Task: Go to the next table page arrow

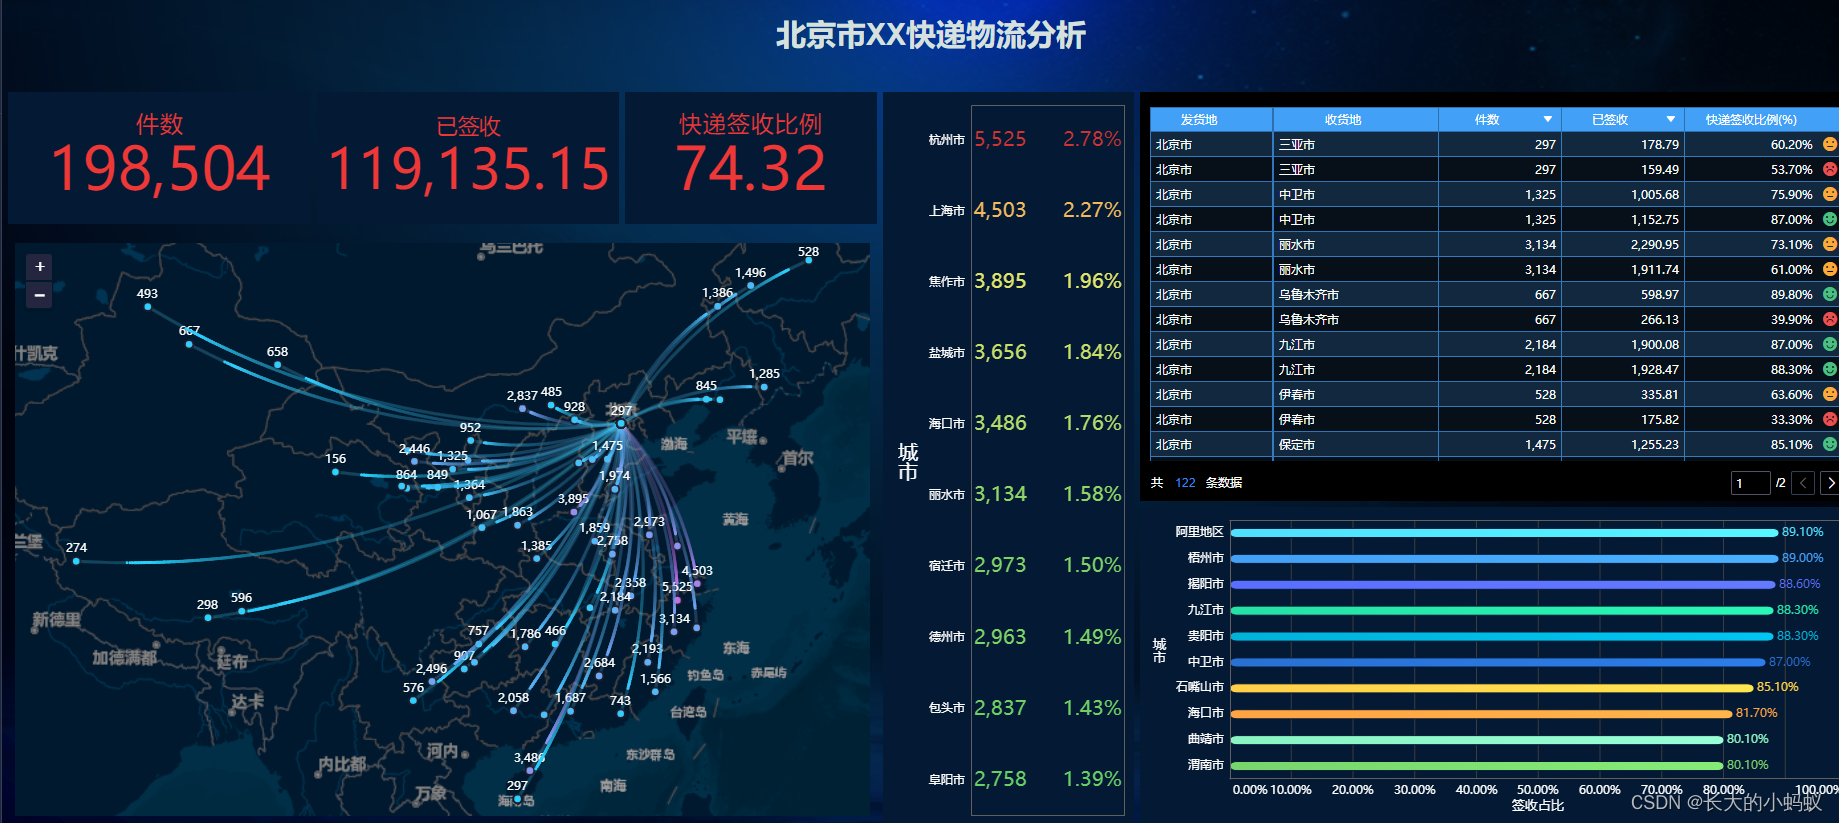Action: click(1830, 483)
